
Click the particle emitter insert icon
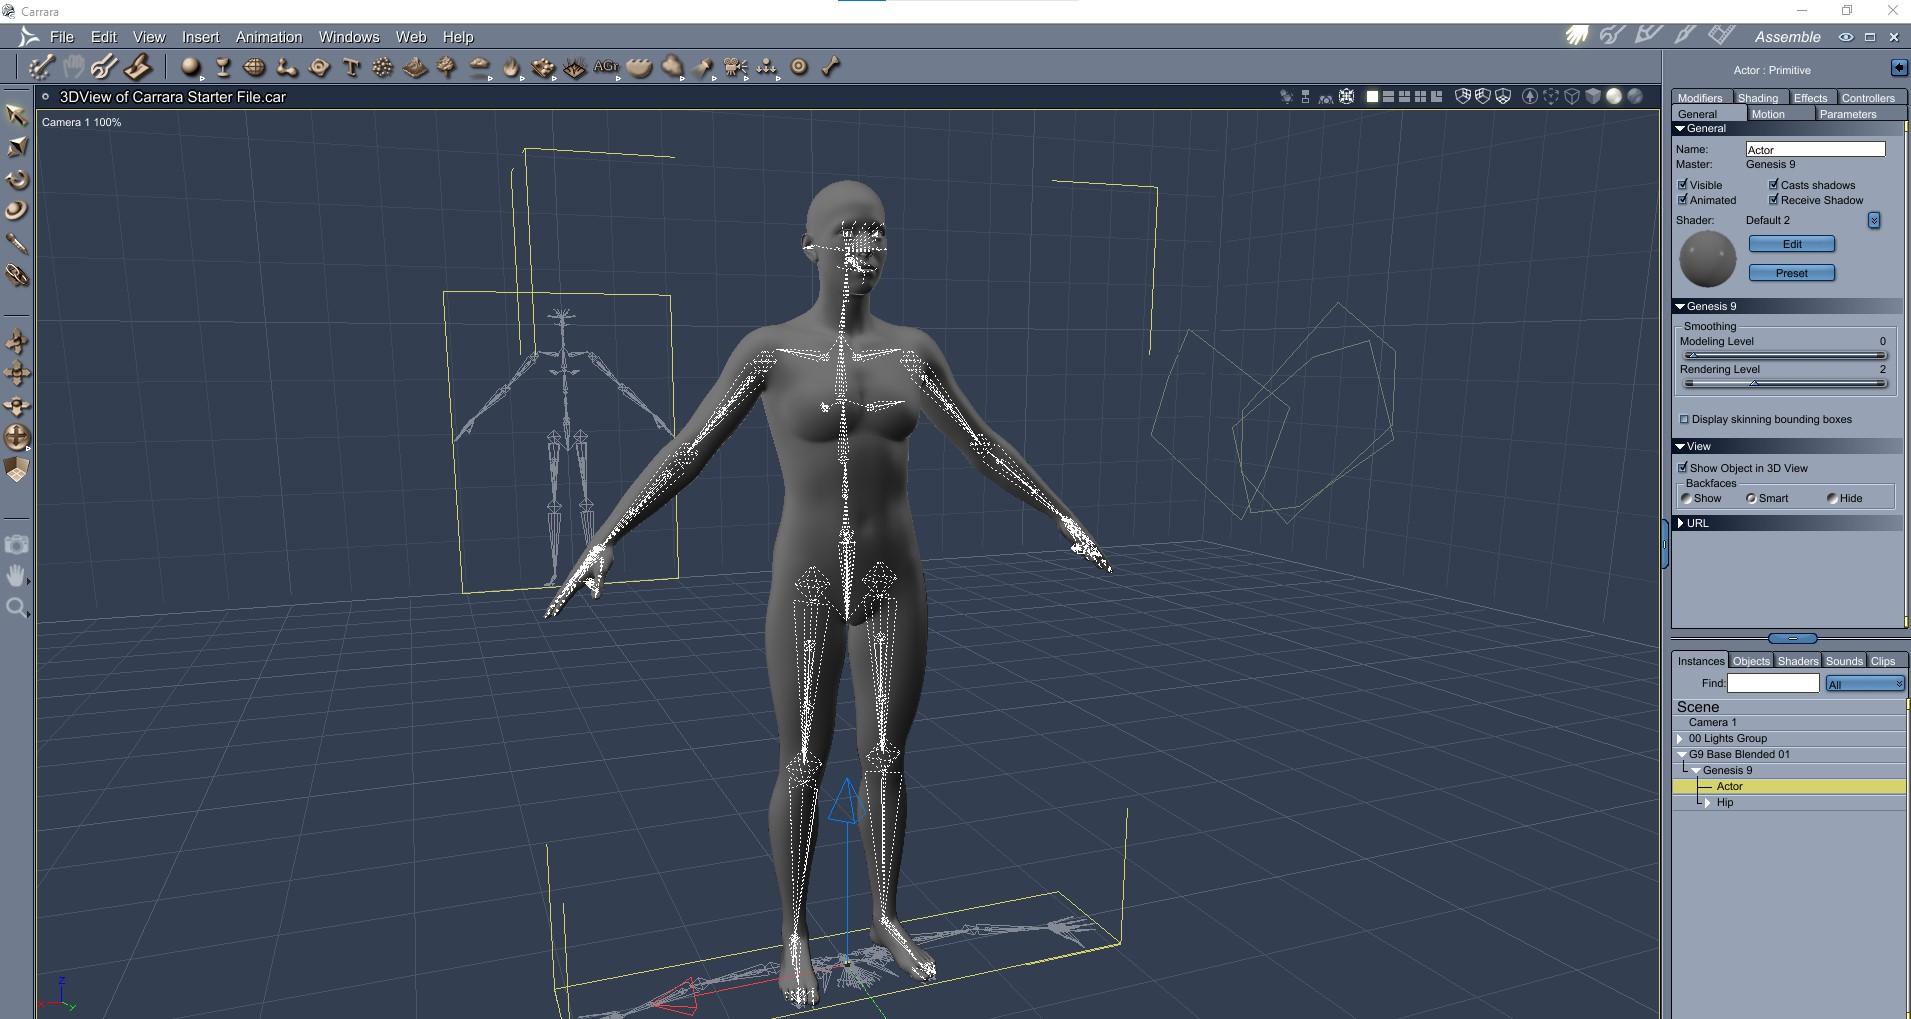click(x=382, y=67)
